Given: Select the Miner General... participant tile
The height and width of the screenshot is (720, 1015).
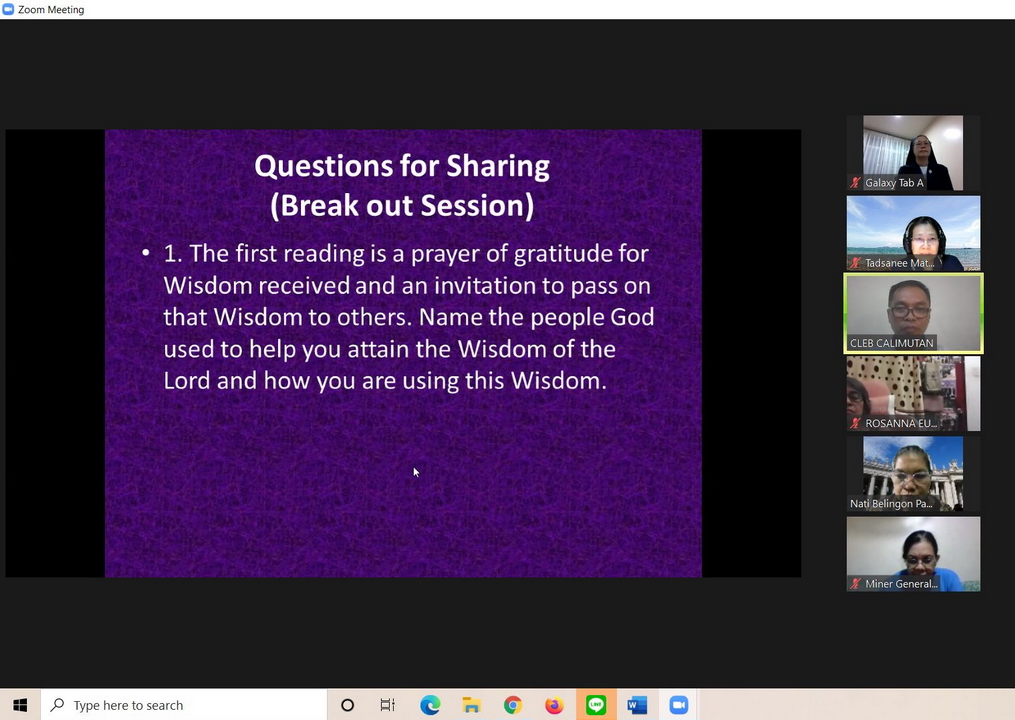Looking at the screenshot, I should click(x=913, y=552).
